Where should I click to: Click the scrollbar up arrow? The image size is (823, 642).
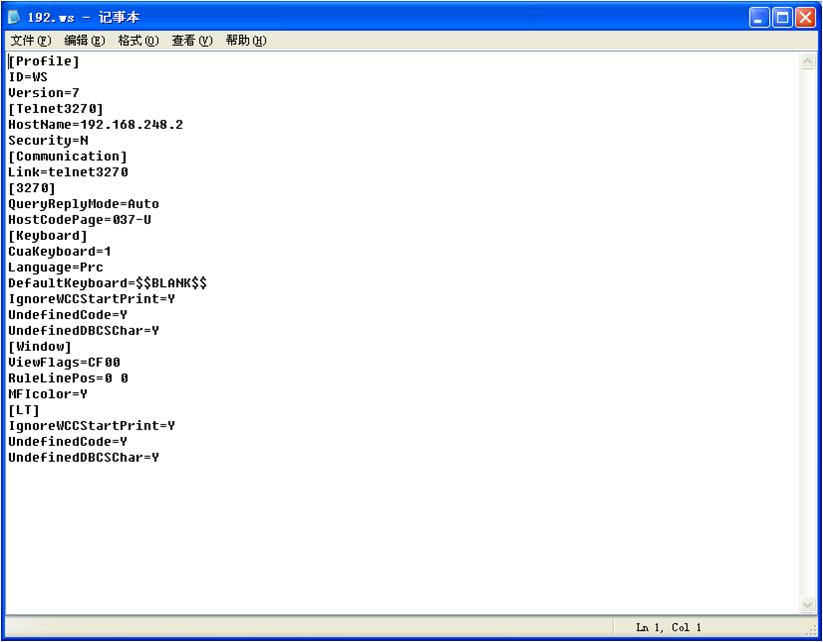pos(807,62)
